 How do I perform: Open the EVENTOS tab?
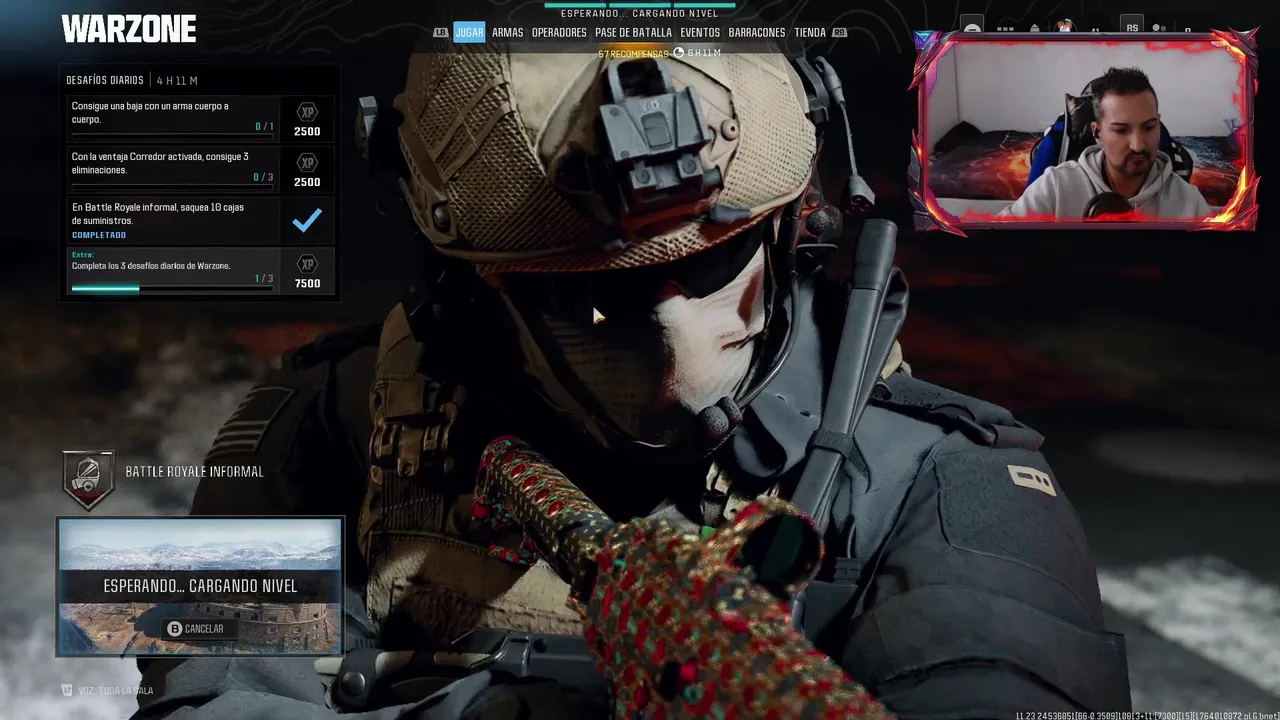point(700,32)
